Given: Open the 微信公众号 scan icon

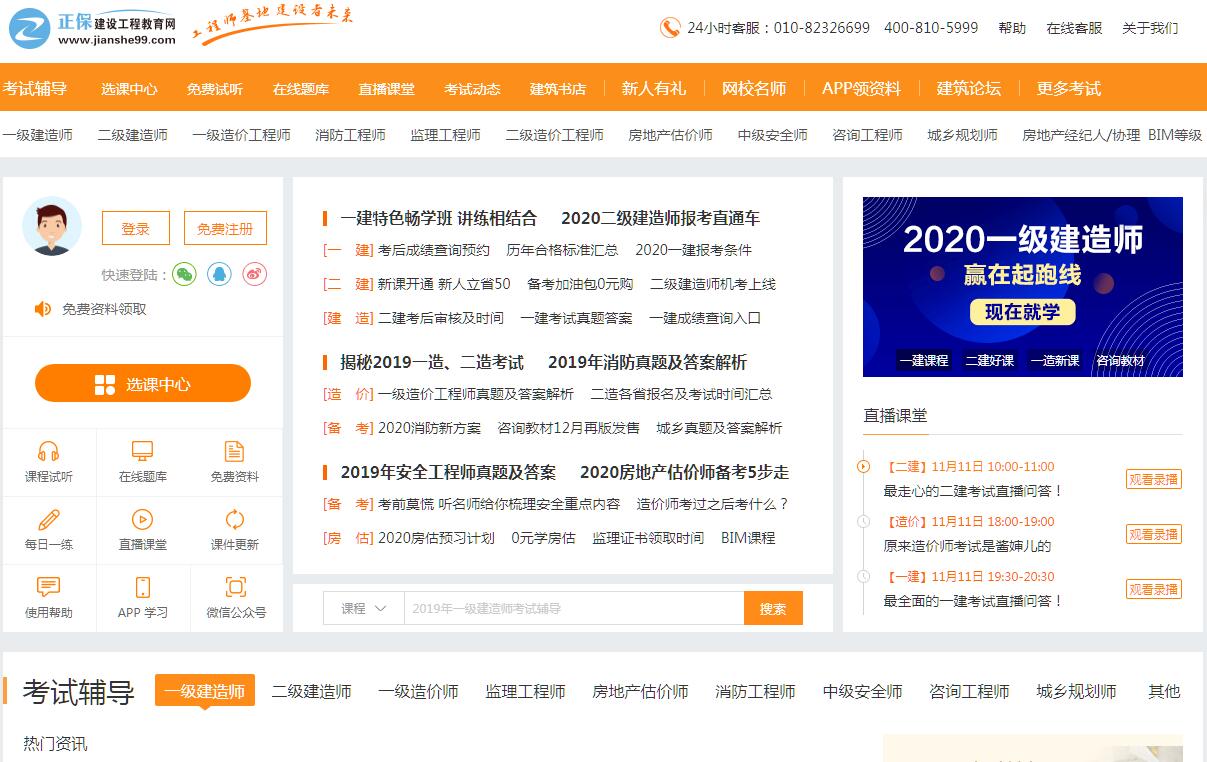Looking at the screenshot, I should 235,588.
